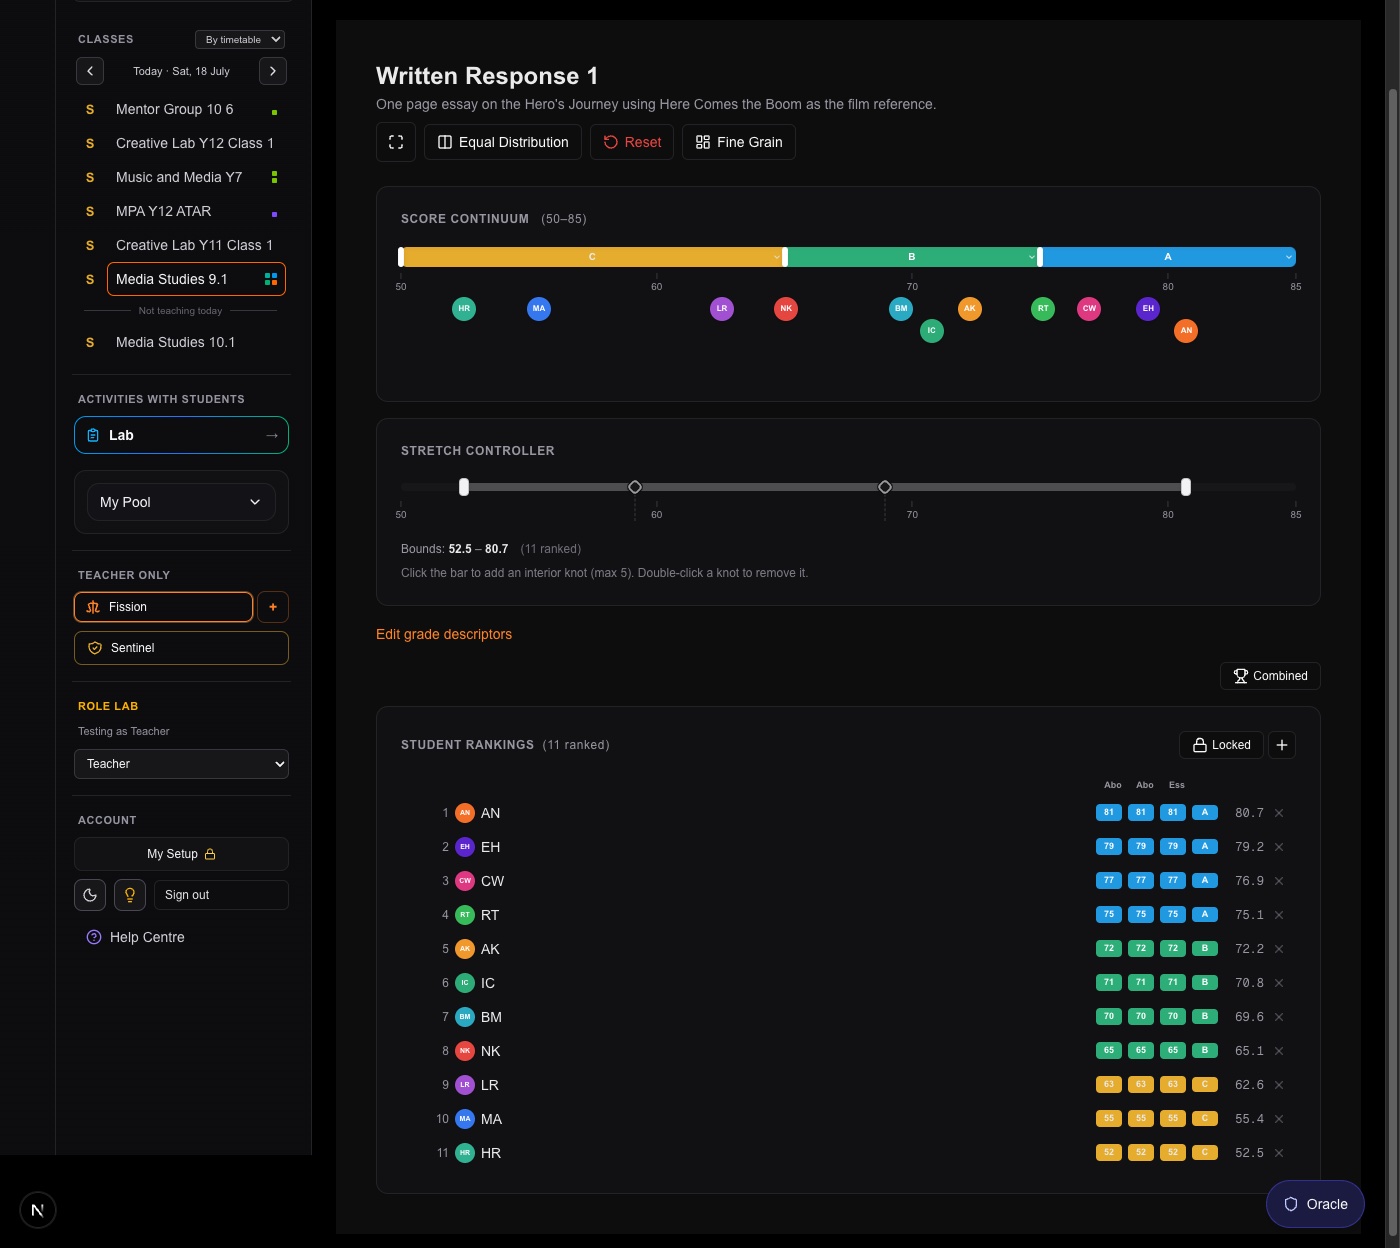
Task: Click Sign out
Action: point(221,895)
